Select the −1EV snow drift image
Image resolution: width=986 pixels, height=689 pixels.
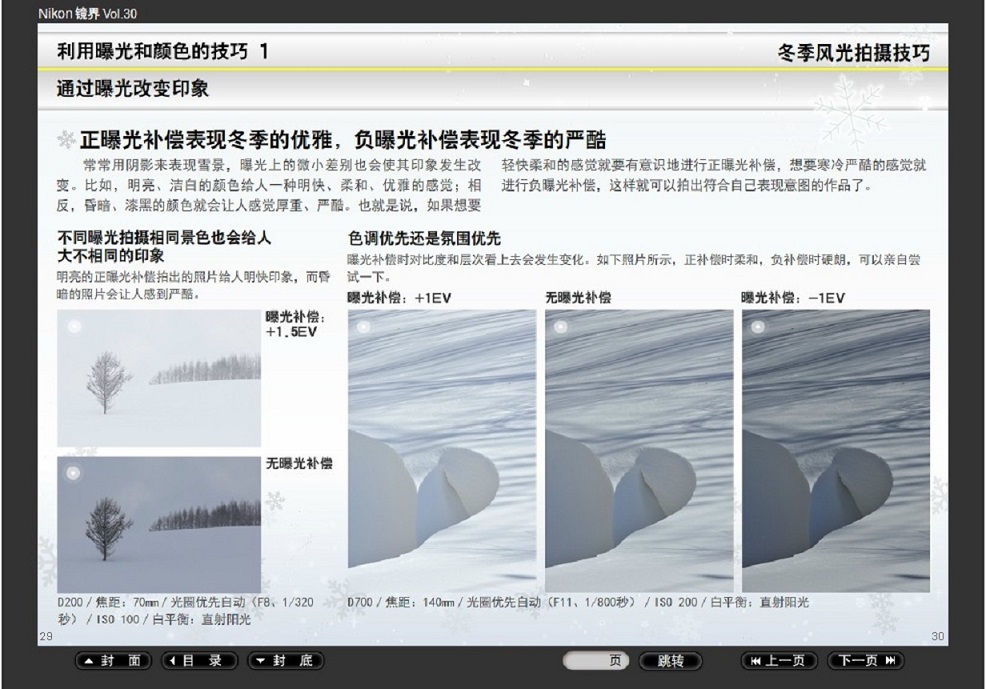coord(836,452)
